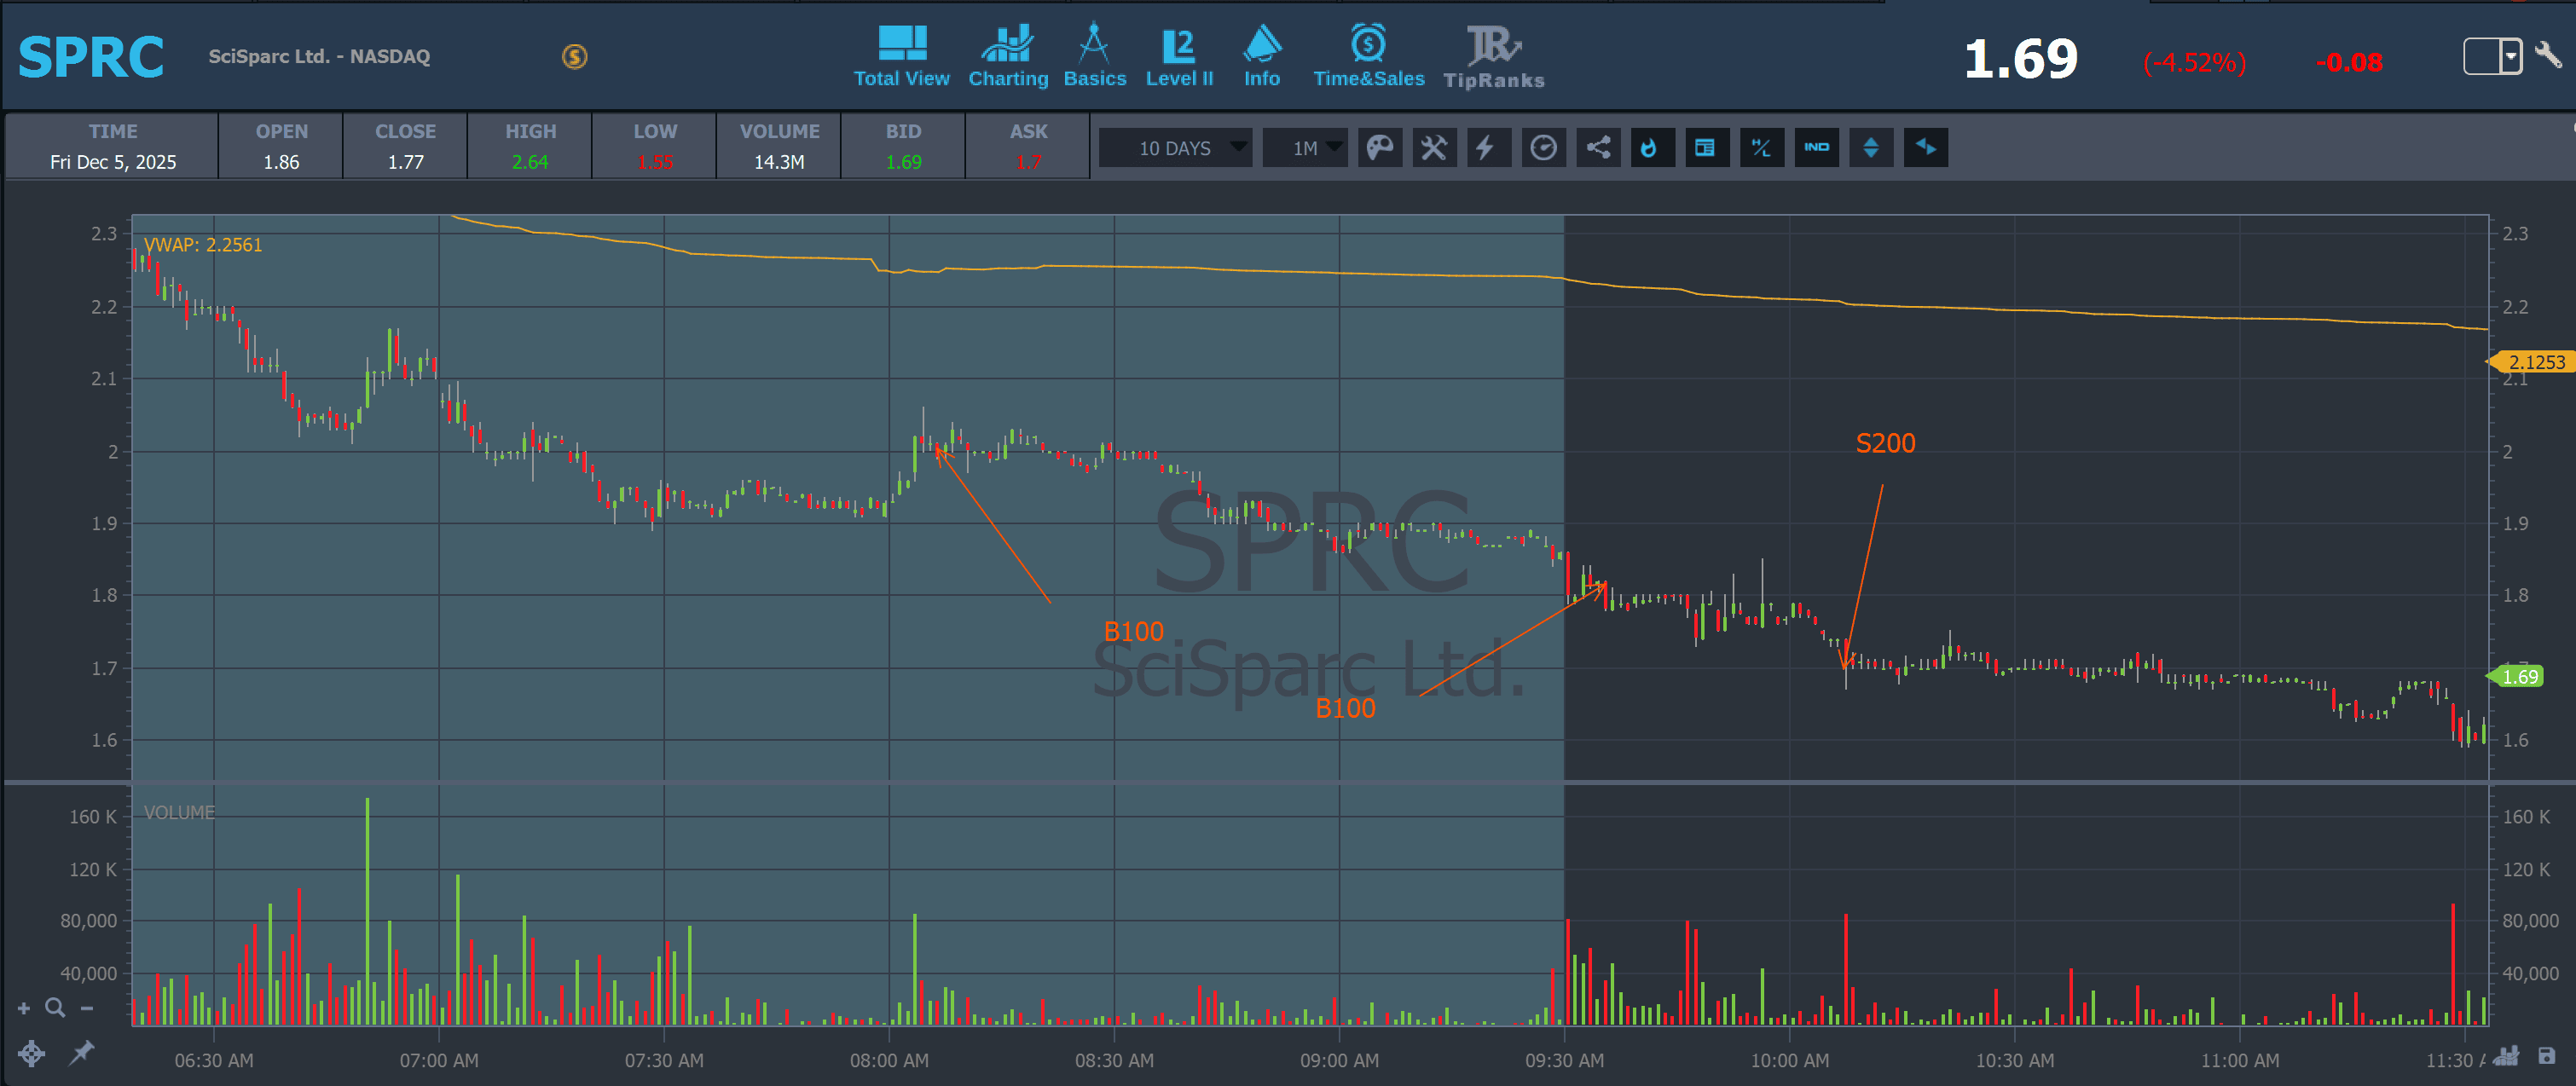Click the hammer and wrench tools icon
Viewport: 2576px width, 1086px height.
[1433, 148]
